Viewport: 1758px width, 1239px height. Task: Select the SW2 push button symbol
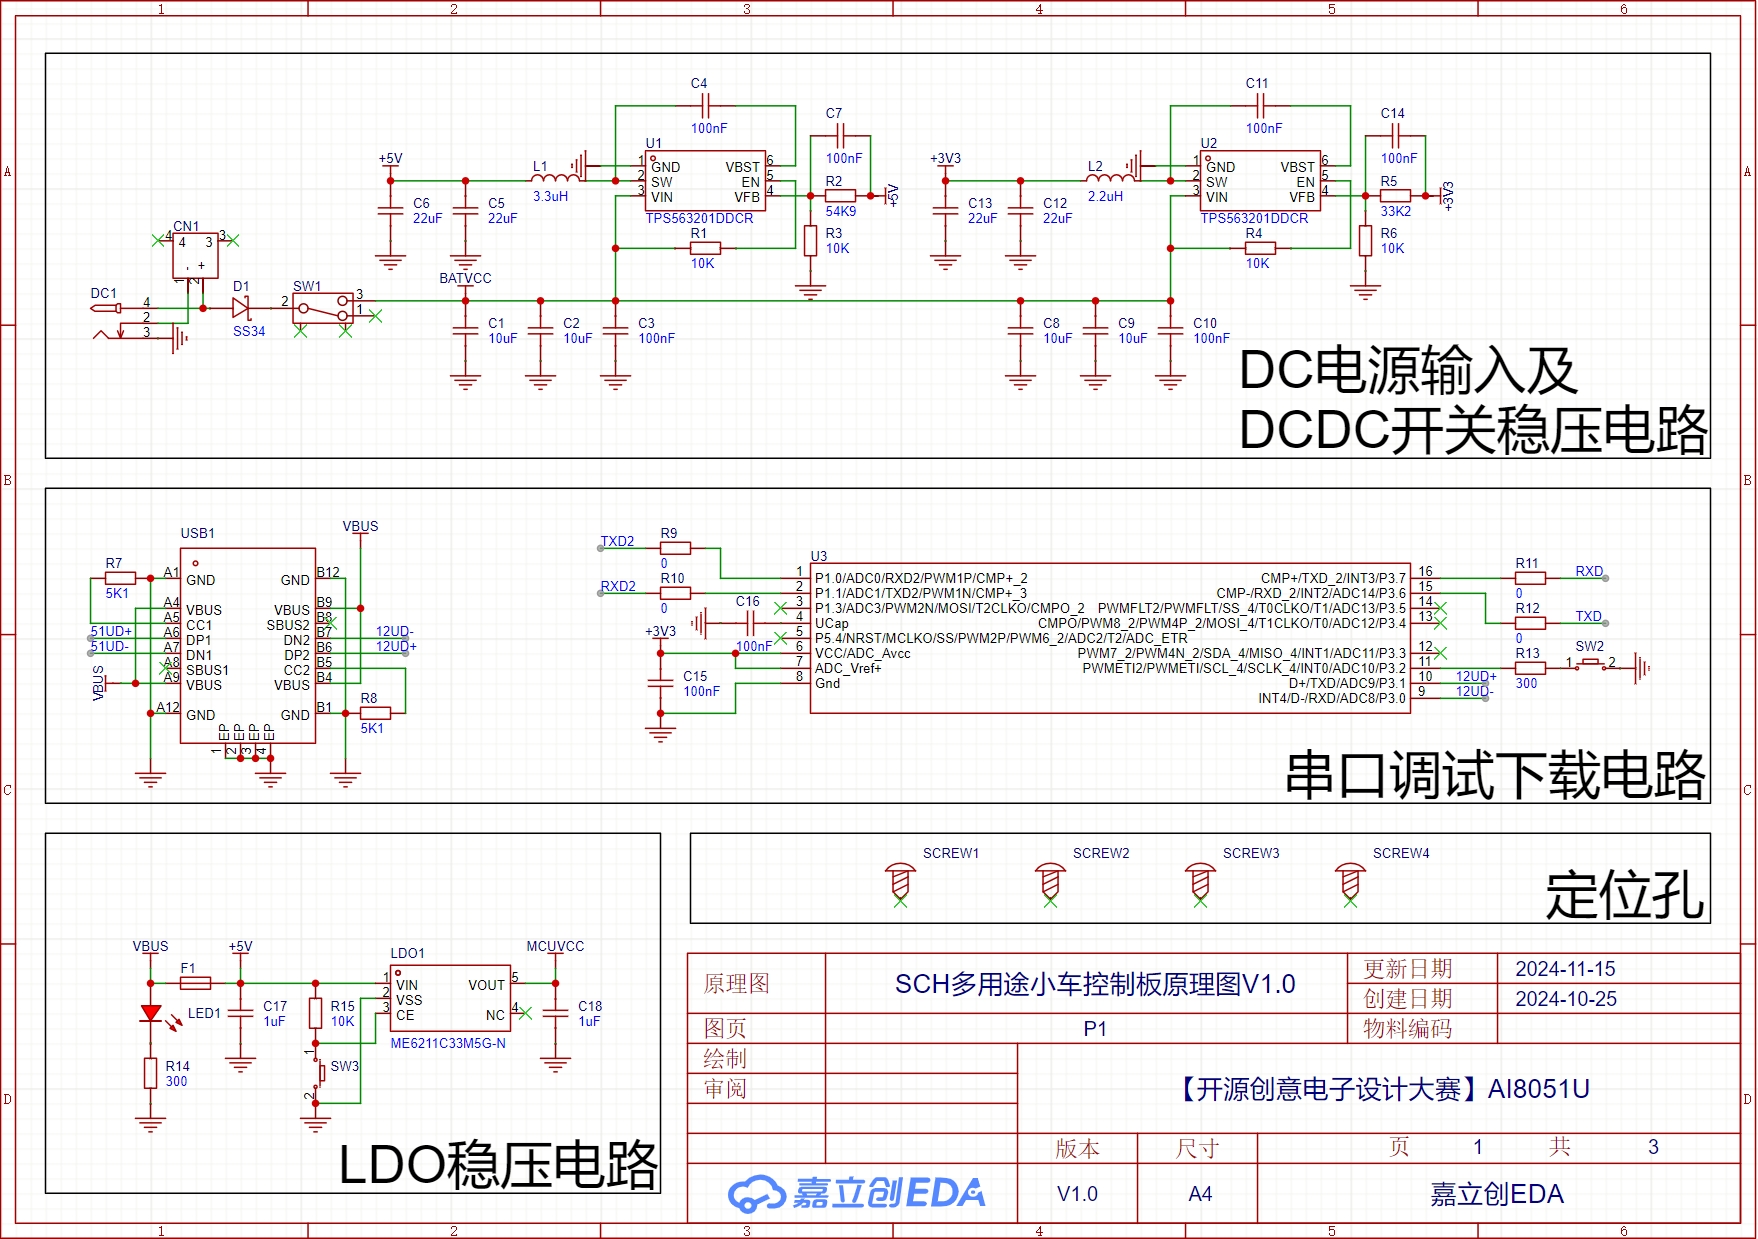[x=1590, y=663]
